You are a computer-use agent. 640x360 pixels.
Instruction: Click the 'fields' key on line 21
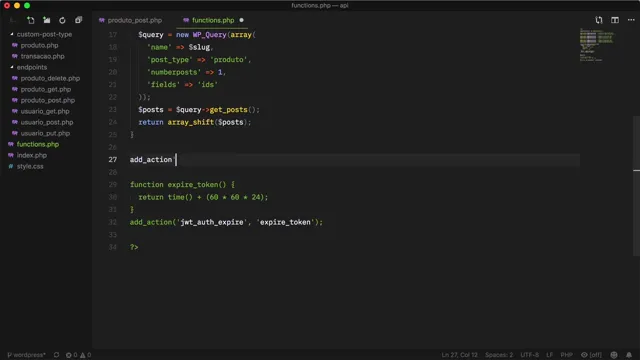click(163, 84)
